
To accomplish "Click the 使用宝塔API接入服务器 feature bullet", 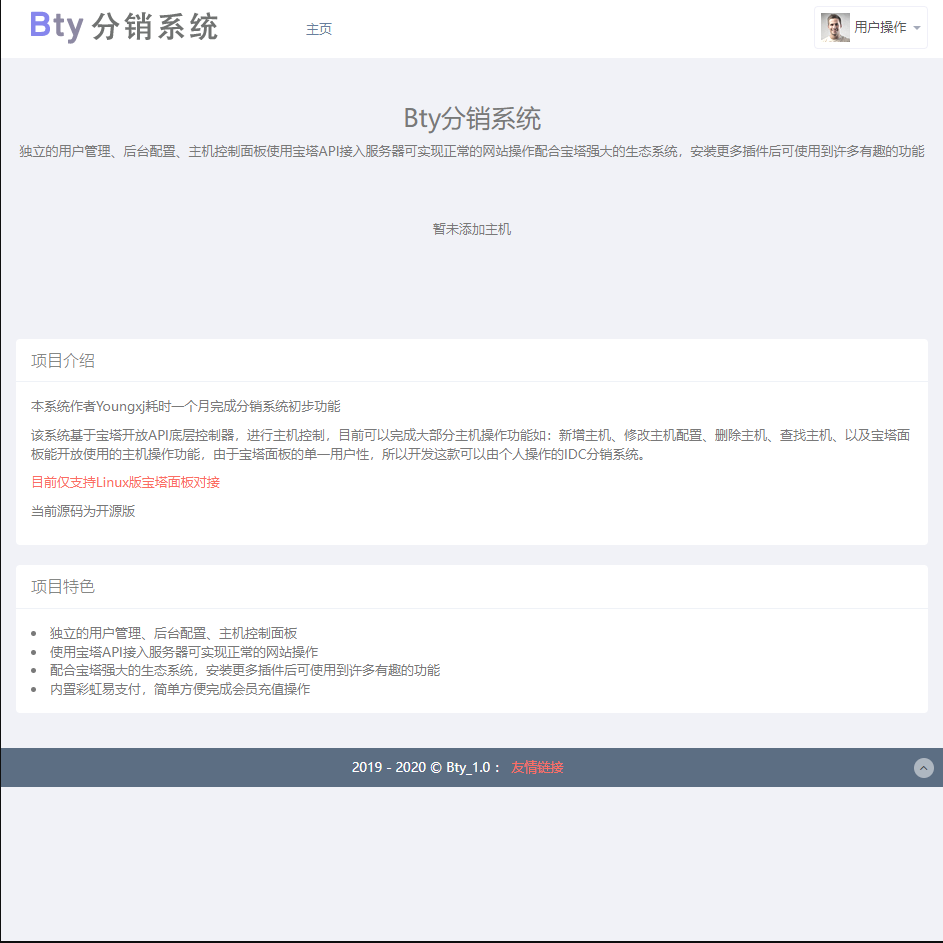I will coord(183,652).
